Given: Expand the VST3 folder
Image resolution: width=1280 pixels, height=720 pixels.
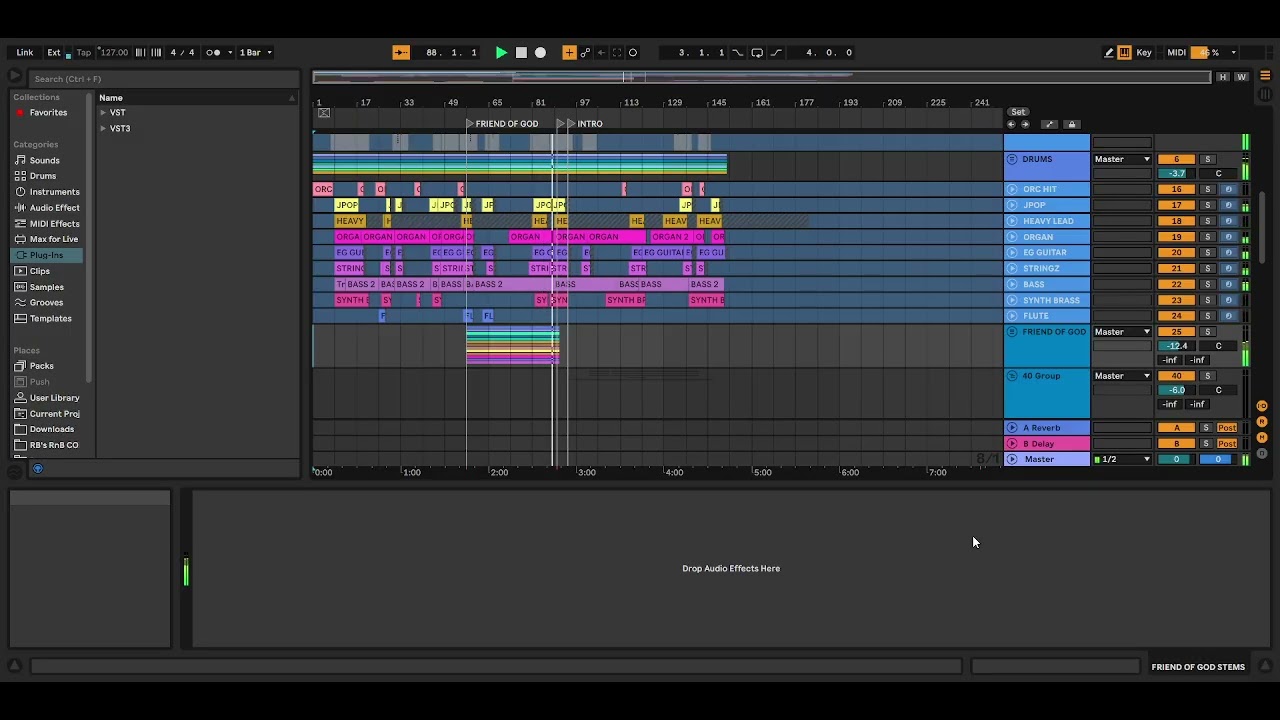Looking at the screenshot, I should point(103,129).
